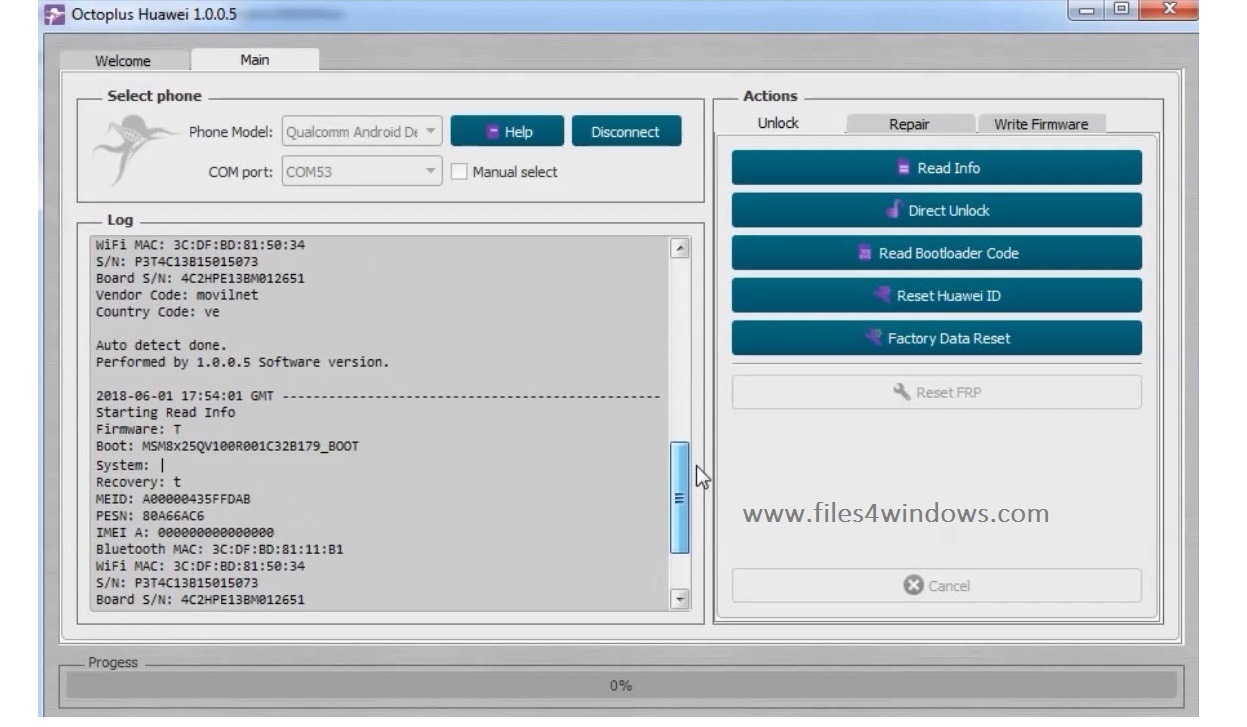The width and height of the screenshot is (1247, 727).
Task: Select the Main tab
Action: [x=255, y=60]
